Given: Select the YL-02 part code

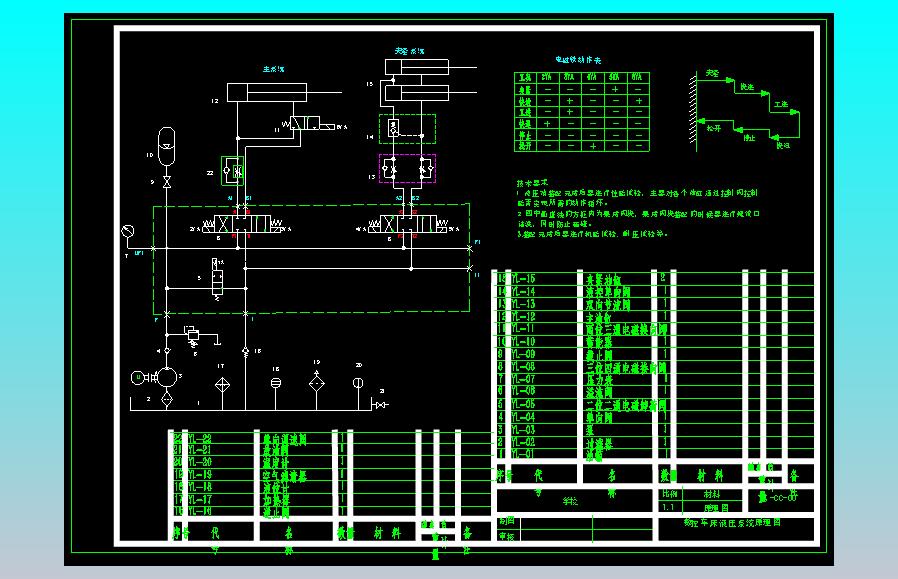Looking at the screenshot, I should (523, 442).
